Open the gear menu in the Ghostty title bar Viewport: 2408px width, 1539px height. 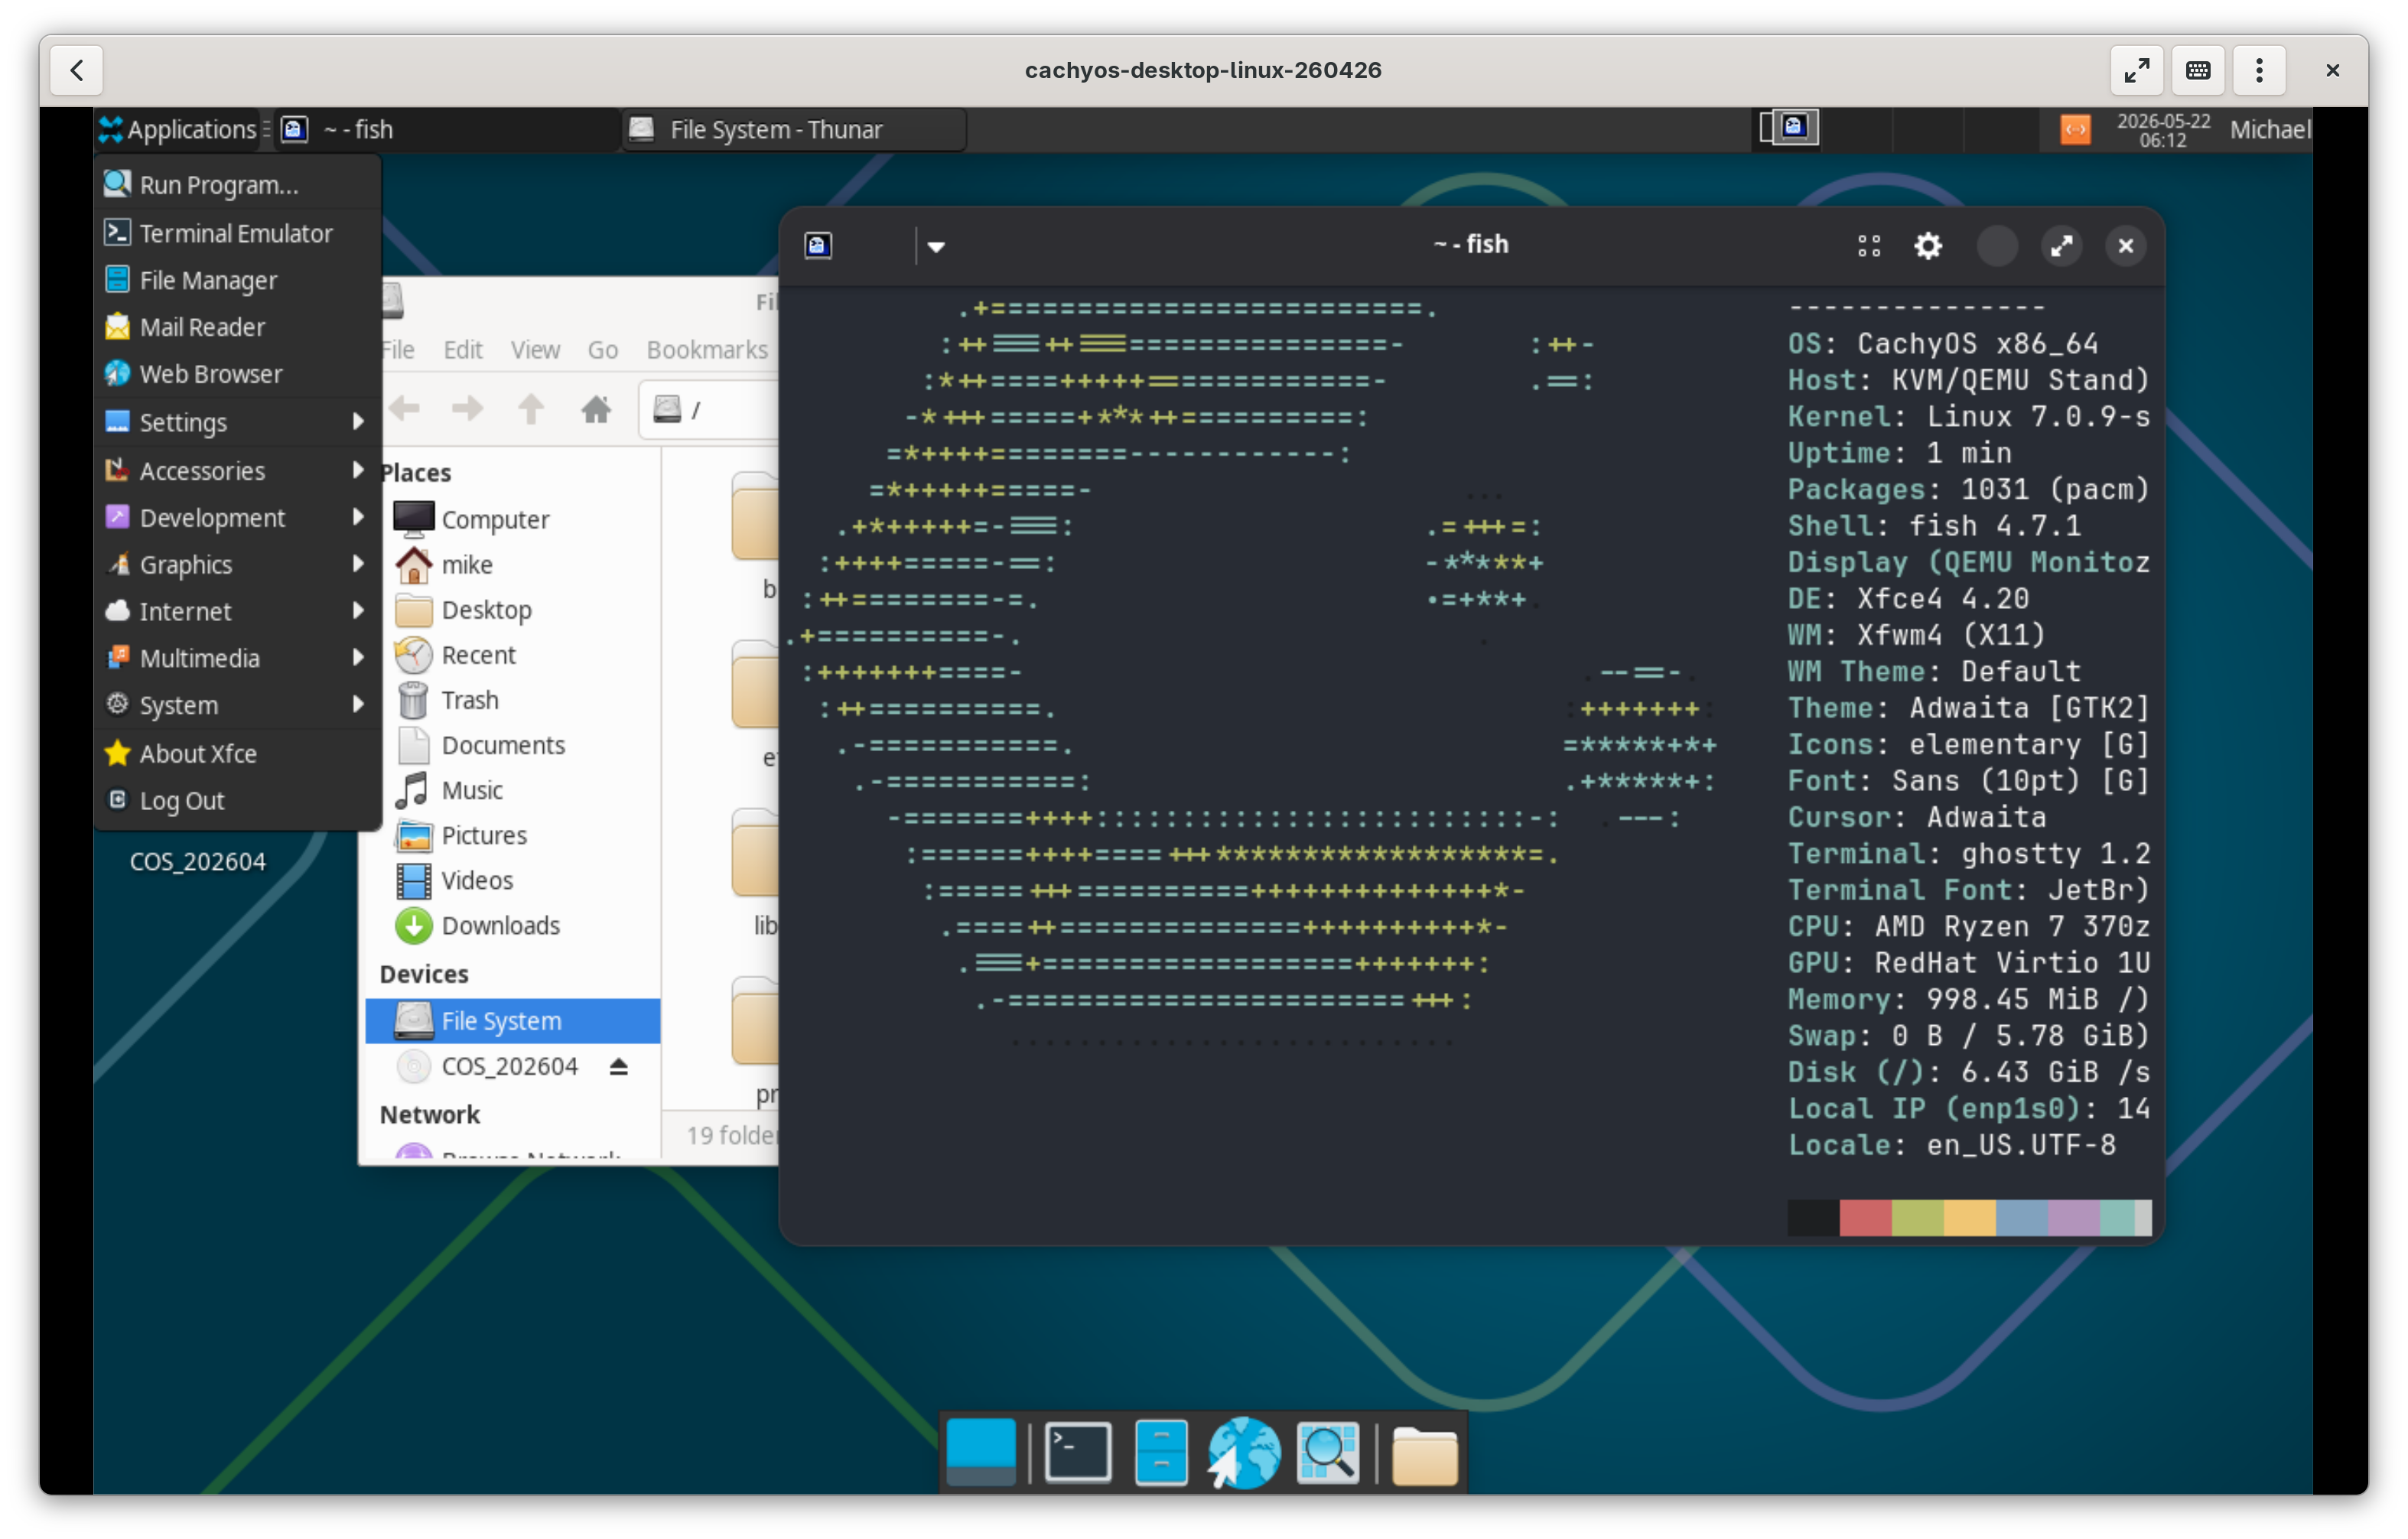coord(1927,246)
